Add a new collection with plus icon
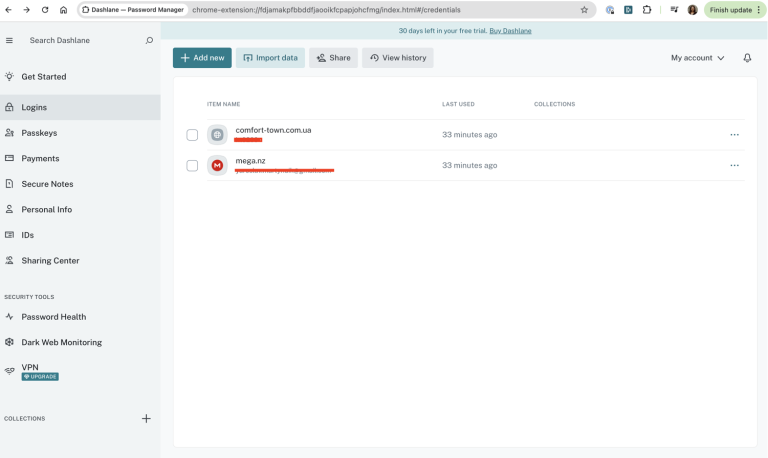Image resolution: width=768 pixels, height=458 pixels. pos(146,418)
